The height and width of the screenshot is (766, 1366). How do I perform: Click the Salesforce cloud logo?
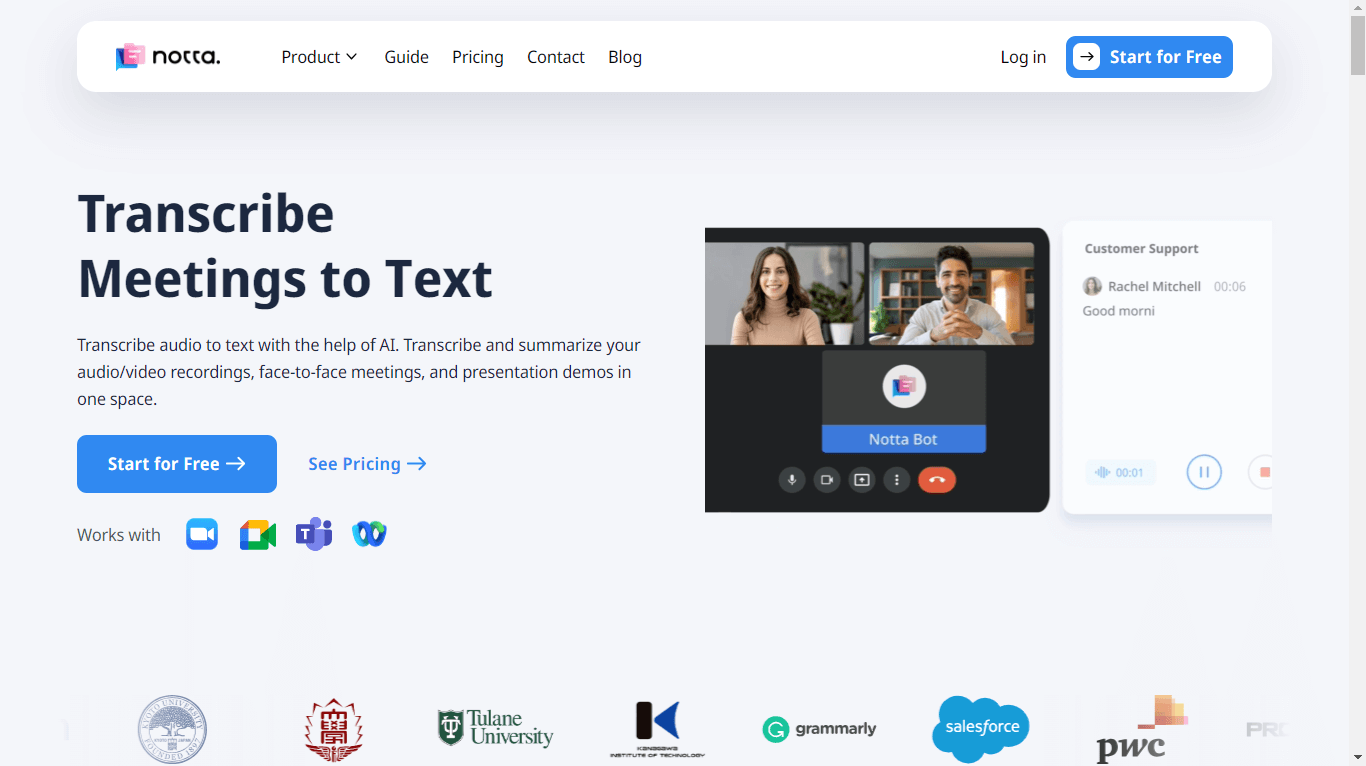pyautogui.click(x=981, y=729)
